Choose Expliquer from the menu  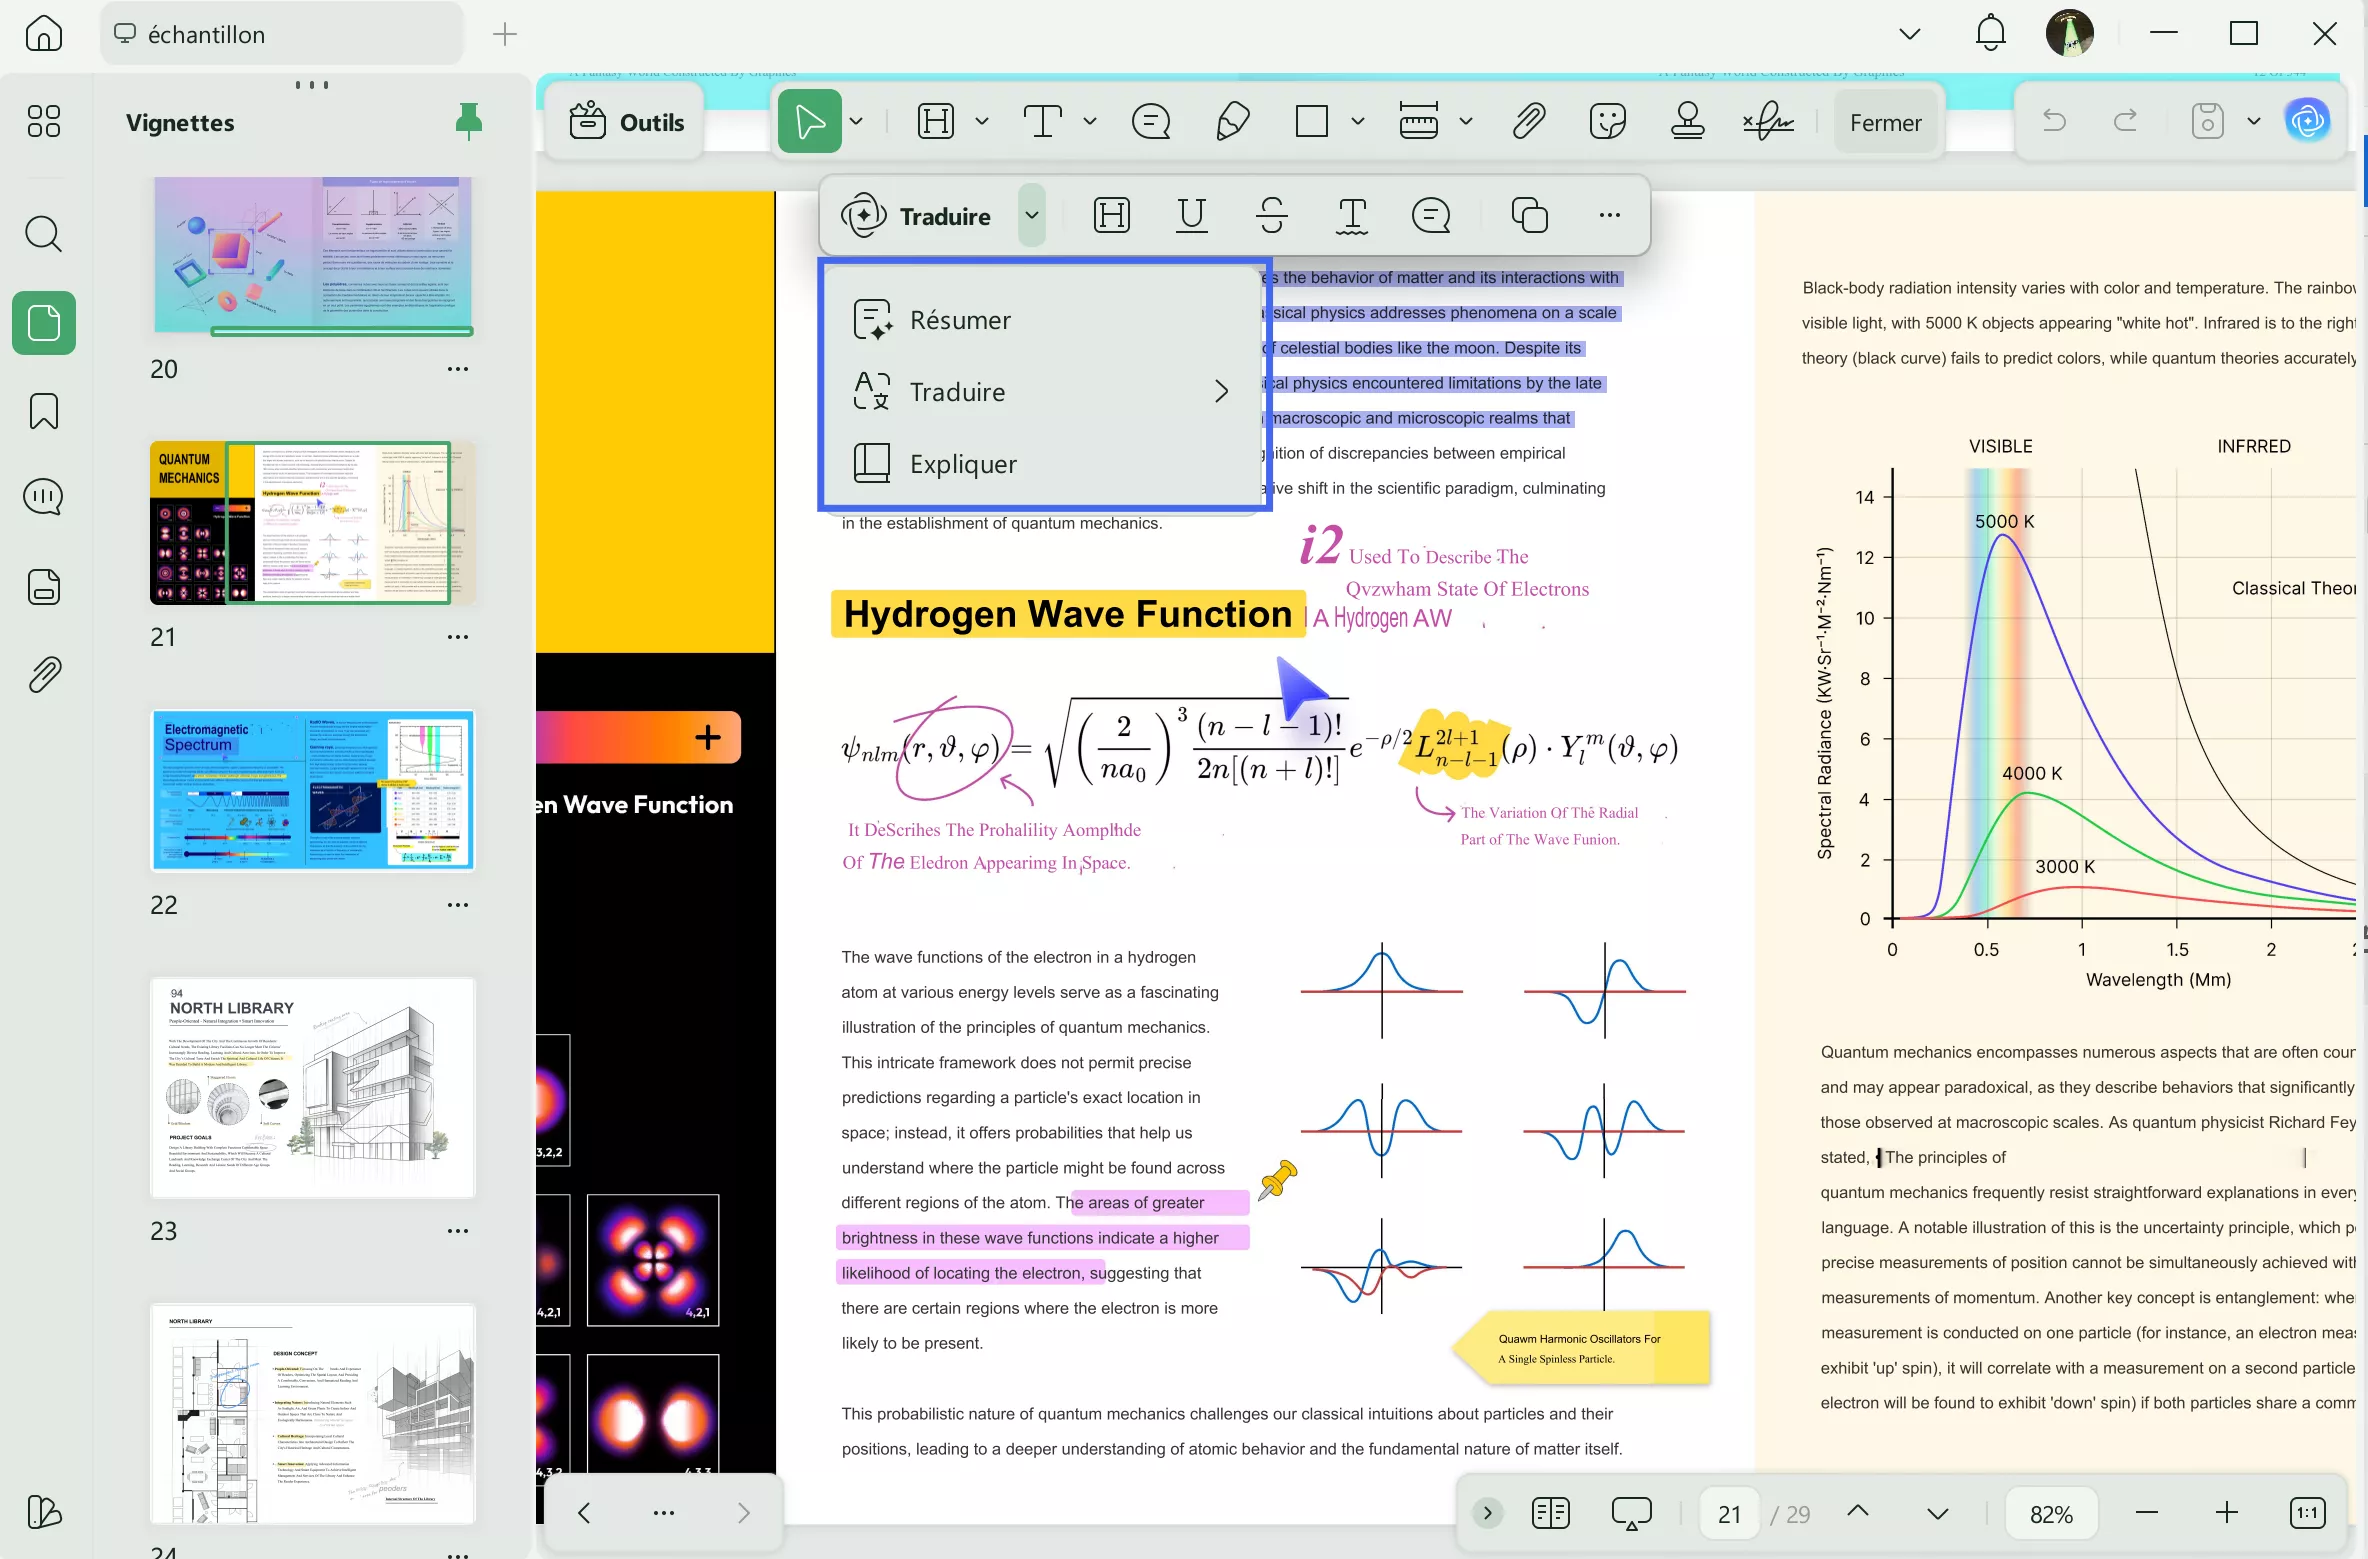pyautogui.click(x=962, y=464)
